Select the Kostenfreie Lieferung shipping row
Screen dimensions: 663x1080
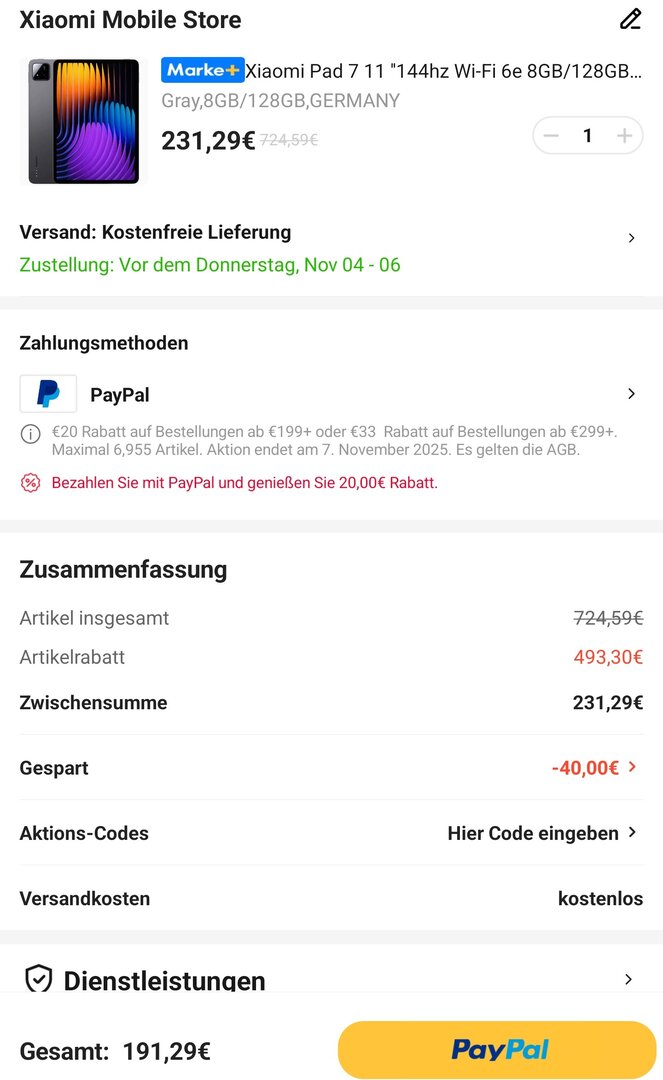[x=155, y=232]
